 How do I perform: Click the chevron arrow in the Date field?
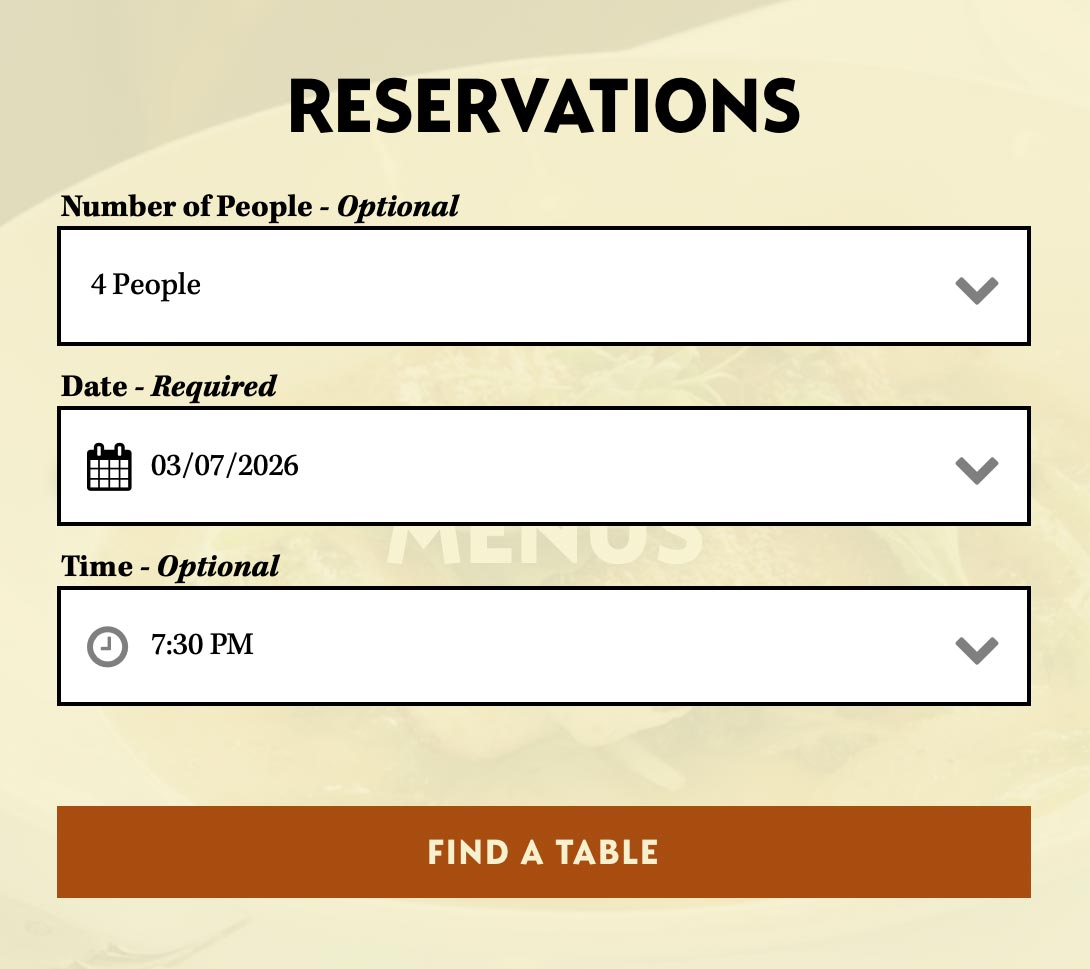pyautogui.click(x=976, y=470)
